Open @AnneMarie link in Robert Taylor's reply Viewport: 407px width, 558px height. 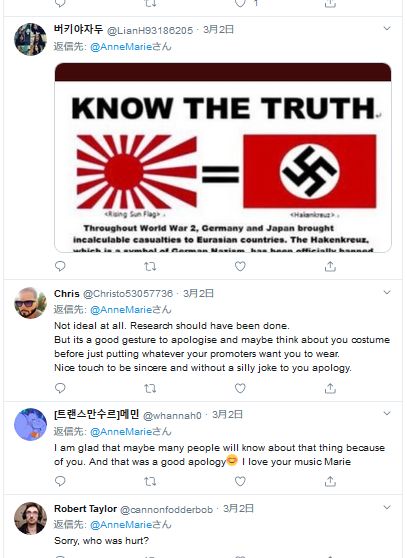[x=121, y=525]
